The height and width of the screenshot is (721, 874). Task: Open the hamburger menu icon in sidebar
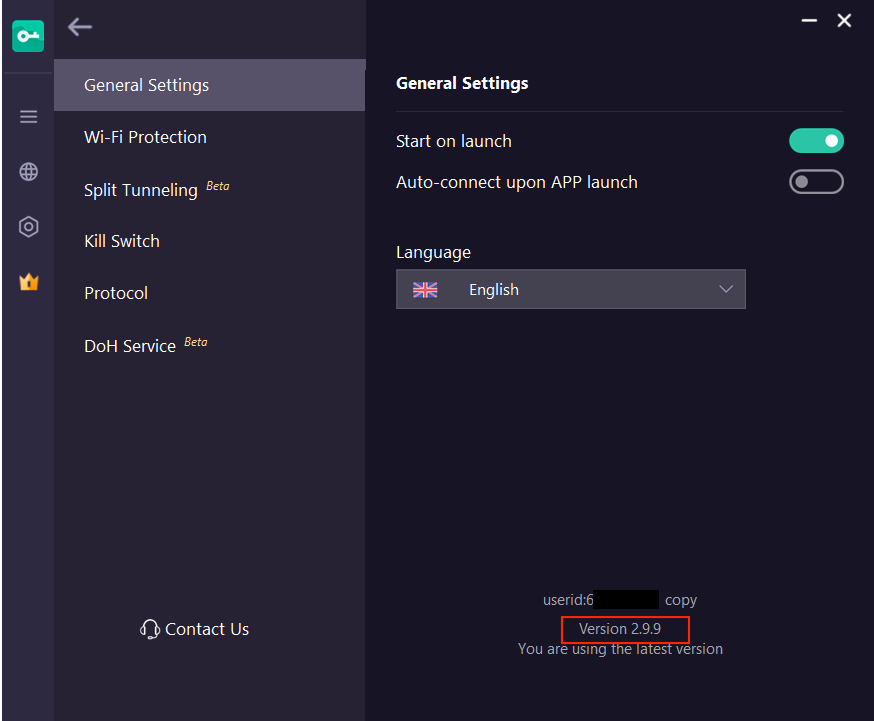click(28, 117)
